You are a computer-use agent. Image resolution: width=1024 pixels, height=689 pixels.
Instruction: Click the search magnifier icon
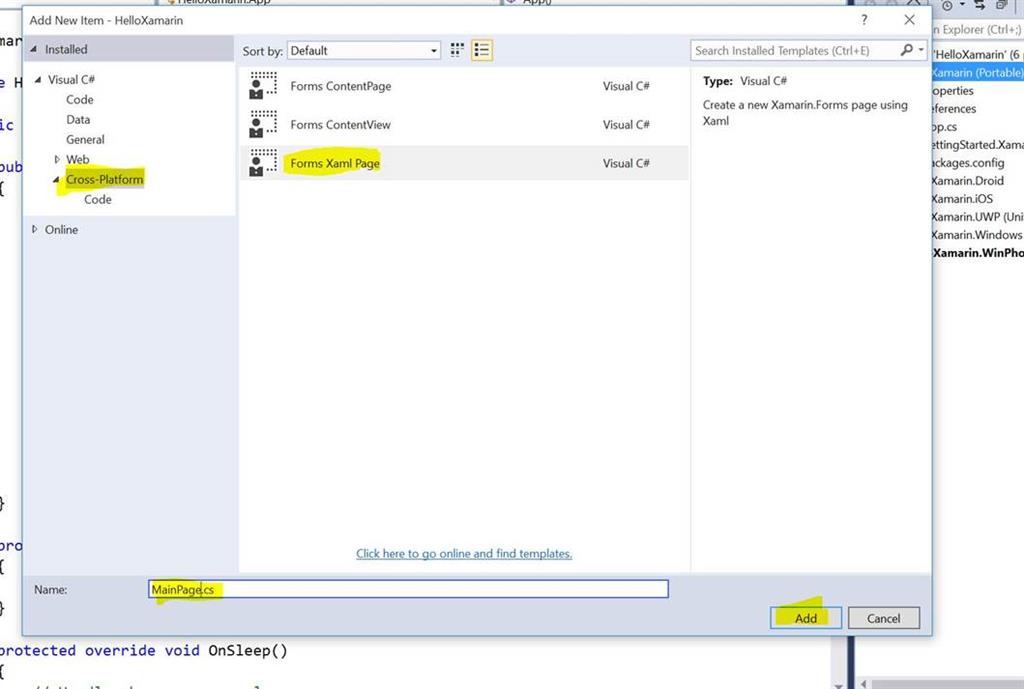[906, 50]
